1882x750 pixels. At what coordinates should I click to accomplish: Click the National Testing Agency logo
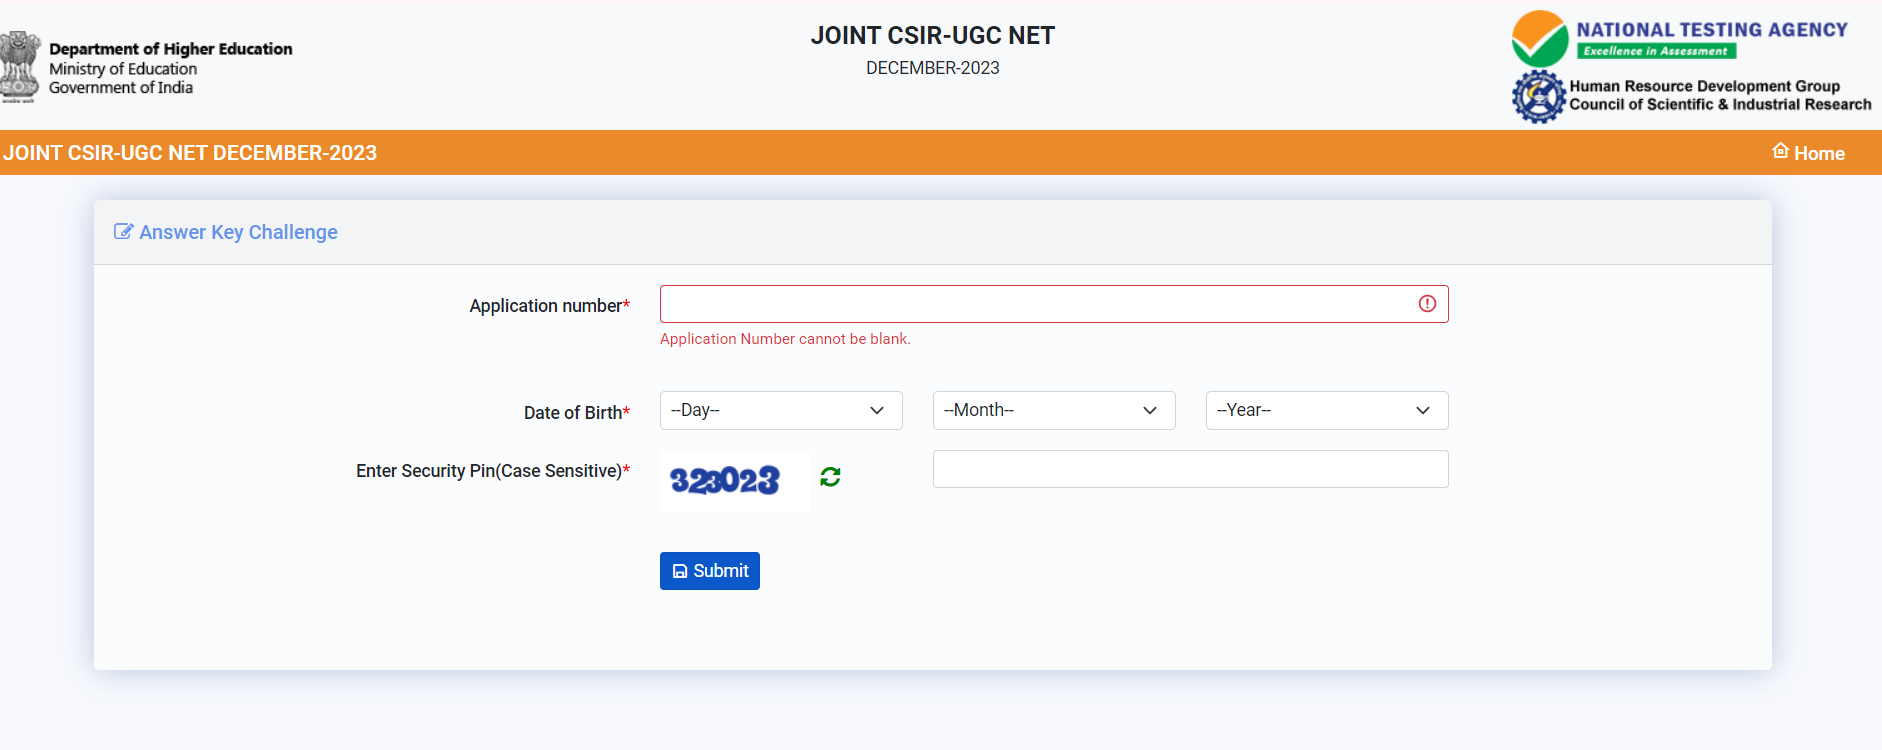click(1680, 39)
